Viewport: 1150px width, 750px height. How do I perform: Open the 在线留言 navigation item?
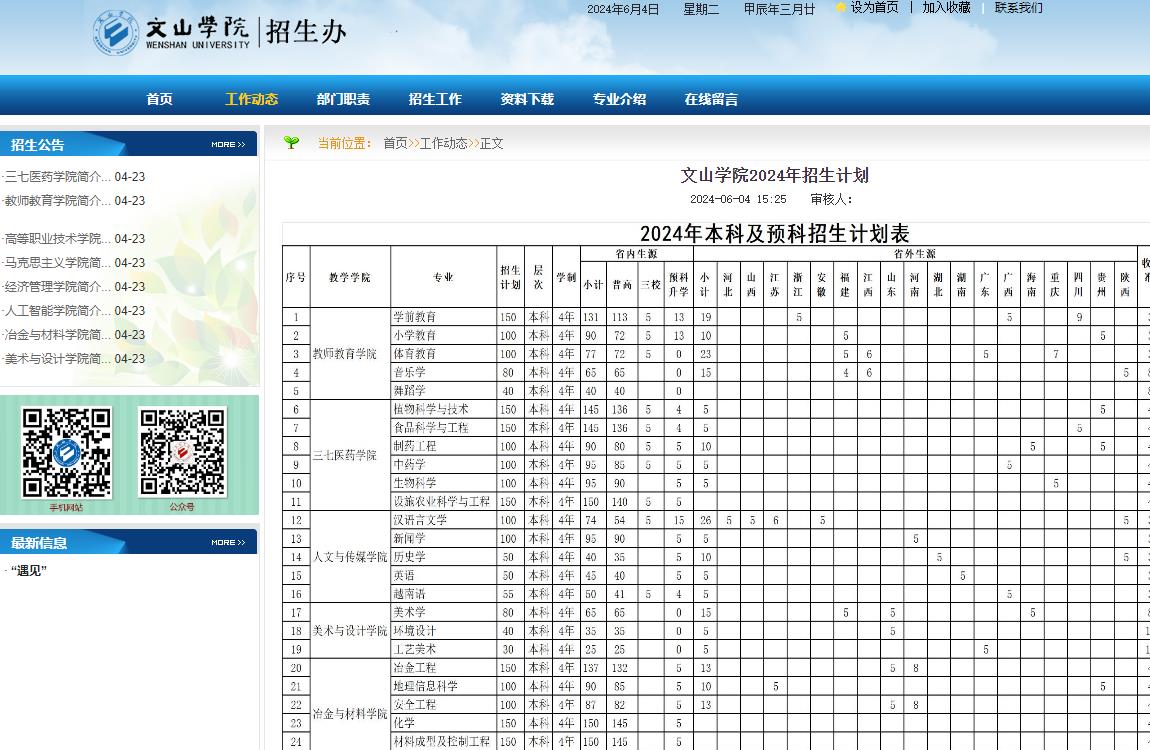(711, 99)
